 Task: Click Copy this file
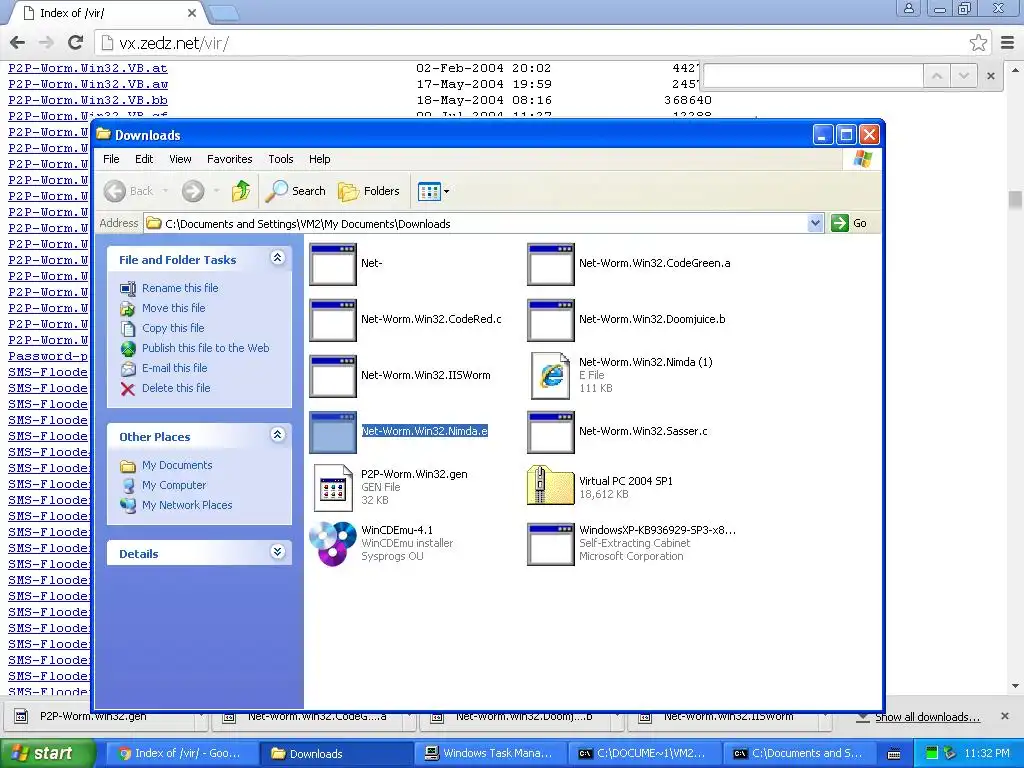click(x=173, y=328)
